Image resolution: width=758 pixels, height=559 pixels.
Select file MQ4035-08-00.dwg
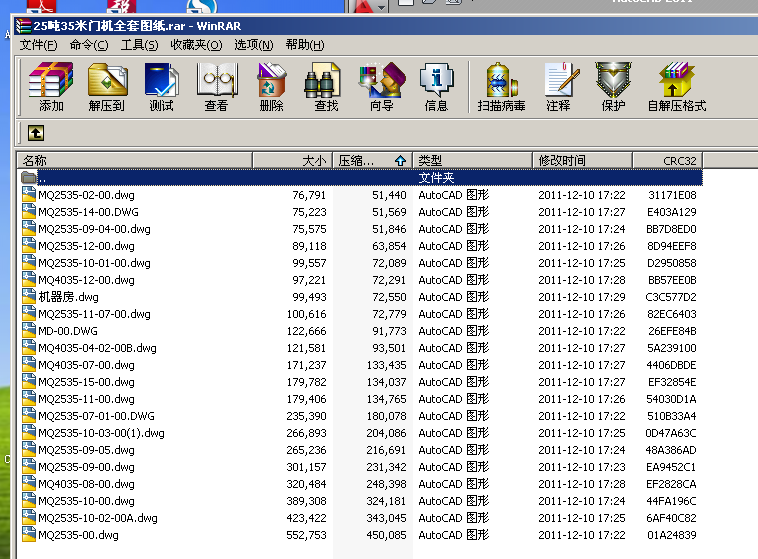[362, 484]
